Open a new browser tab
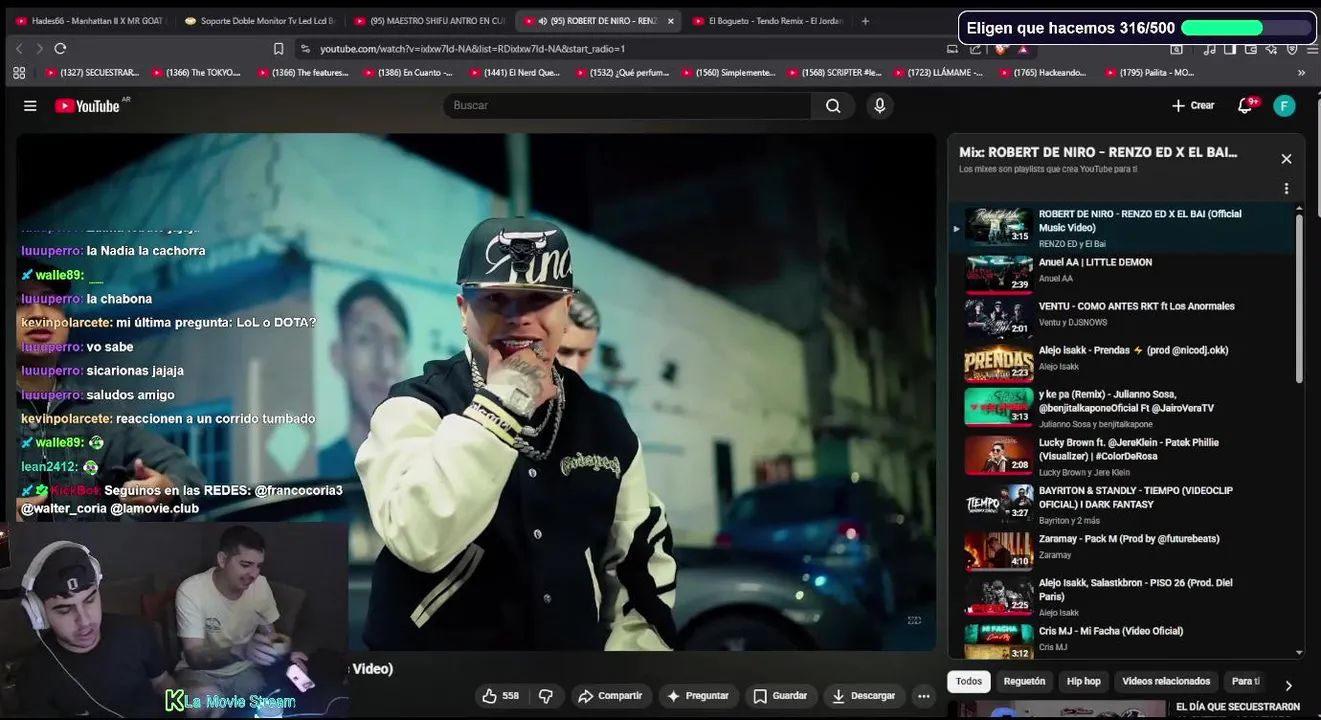This screenshot has height=720, width=1321. 865,20
